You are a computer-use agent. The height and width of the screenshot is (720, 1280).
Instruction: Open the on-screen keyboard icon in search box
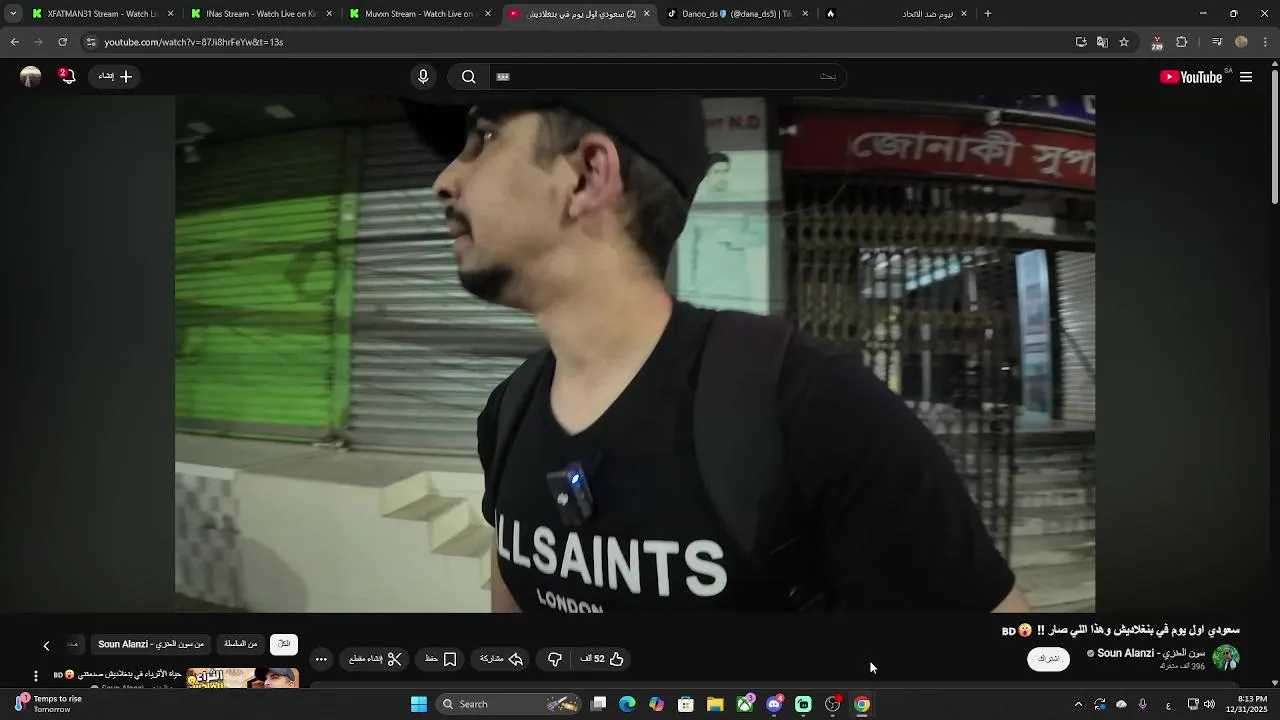[x=503, y=77]
